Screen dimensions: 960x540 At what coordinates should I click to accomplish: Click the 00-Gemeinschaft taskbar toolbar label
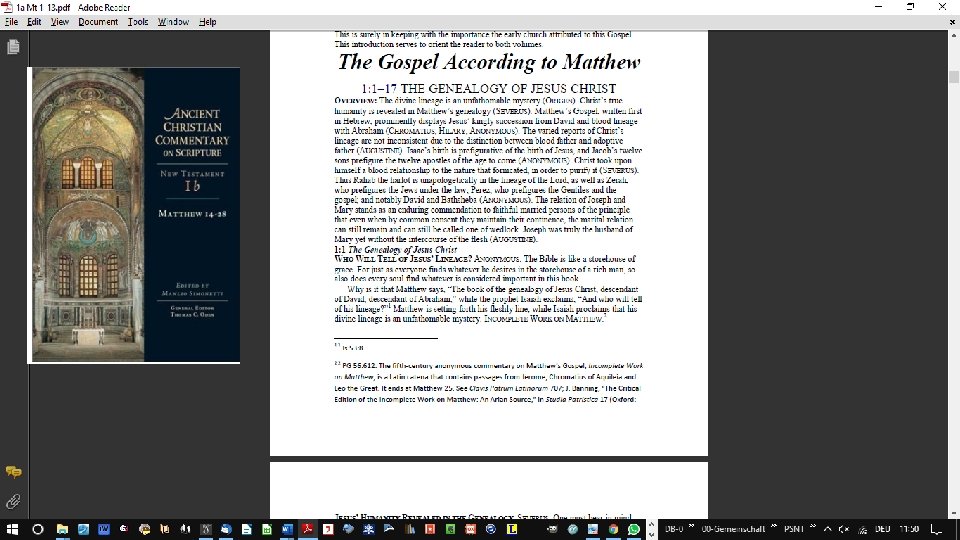click(x=733, y=529)
